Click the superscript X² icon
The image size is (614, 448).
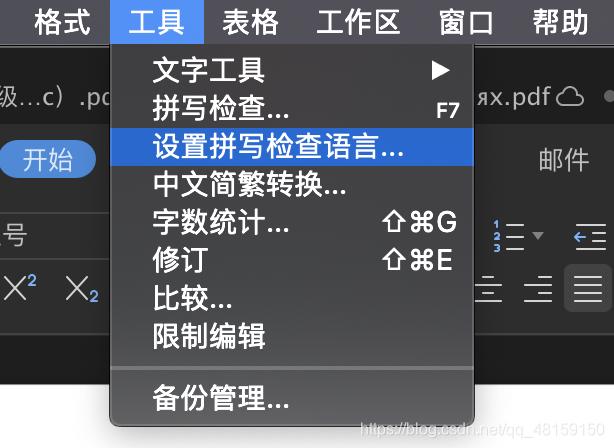20,288
